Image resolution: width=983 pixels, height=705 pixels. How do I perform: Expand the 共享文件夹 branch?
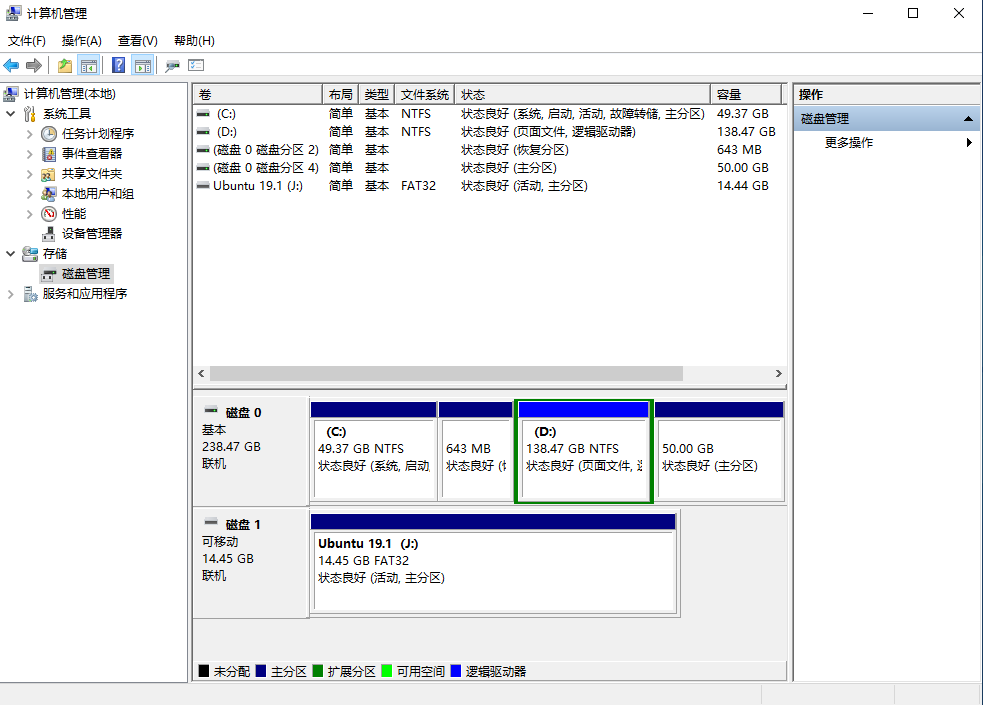tap(29, 174)
